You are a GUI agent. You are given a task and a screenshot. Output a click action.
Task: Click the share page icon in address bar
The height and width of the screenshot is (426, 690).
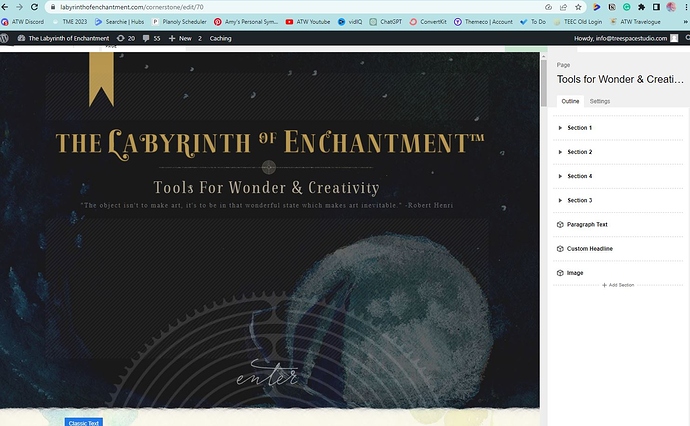coord(563,7)
